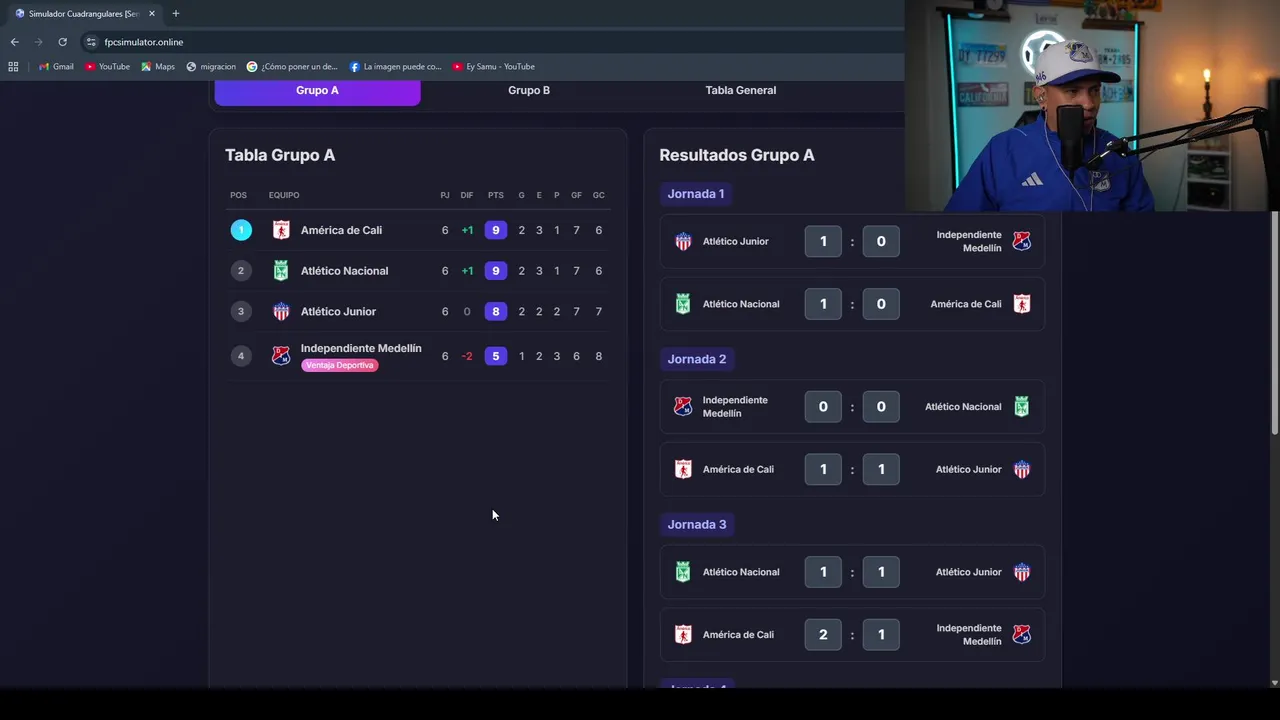The image size is (1280, 720).
Task: Click Atlético Junior crest in Jornada 3
Action: 1021,572
